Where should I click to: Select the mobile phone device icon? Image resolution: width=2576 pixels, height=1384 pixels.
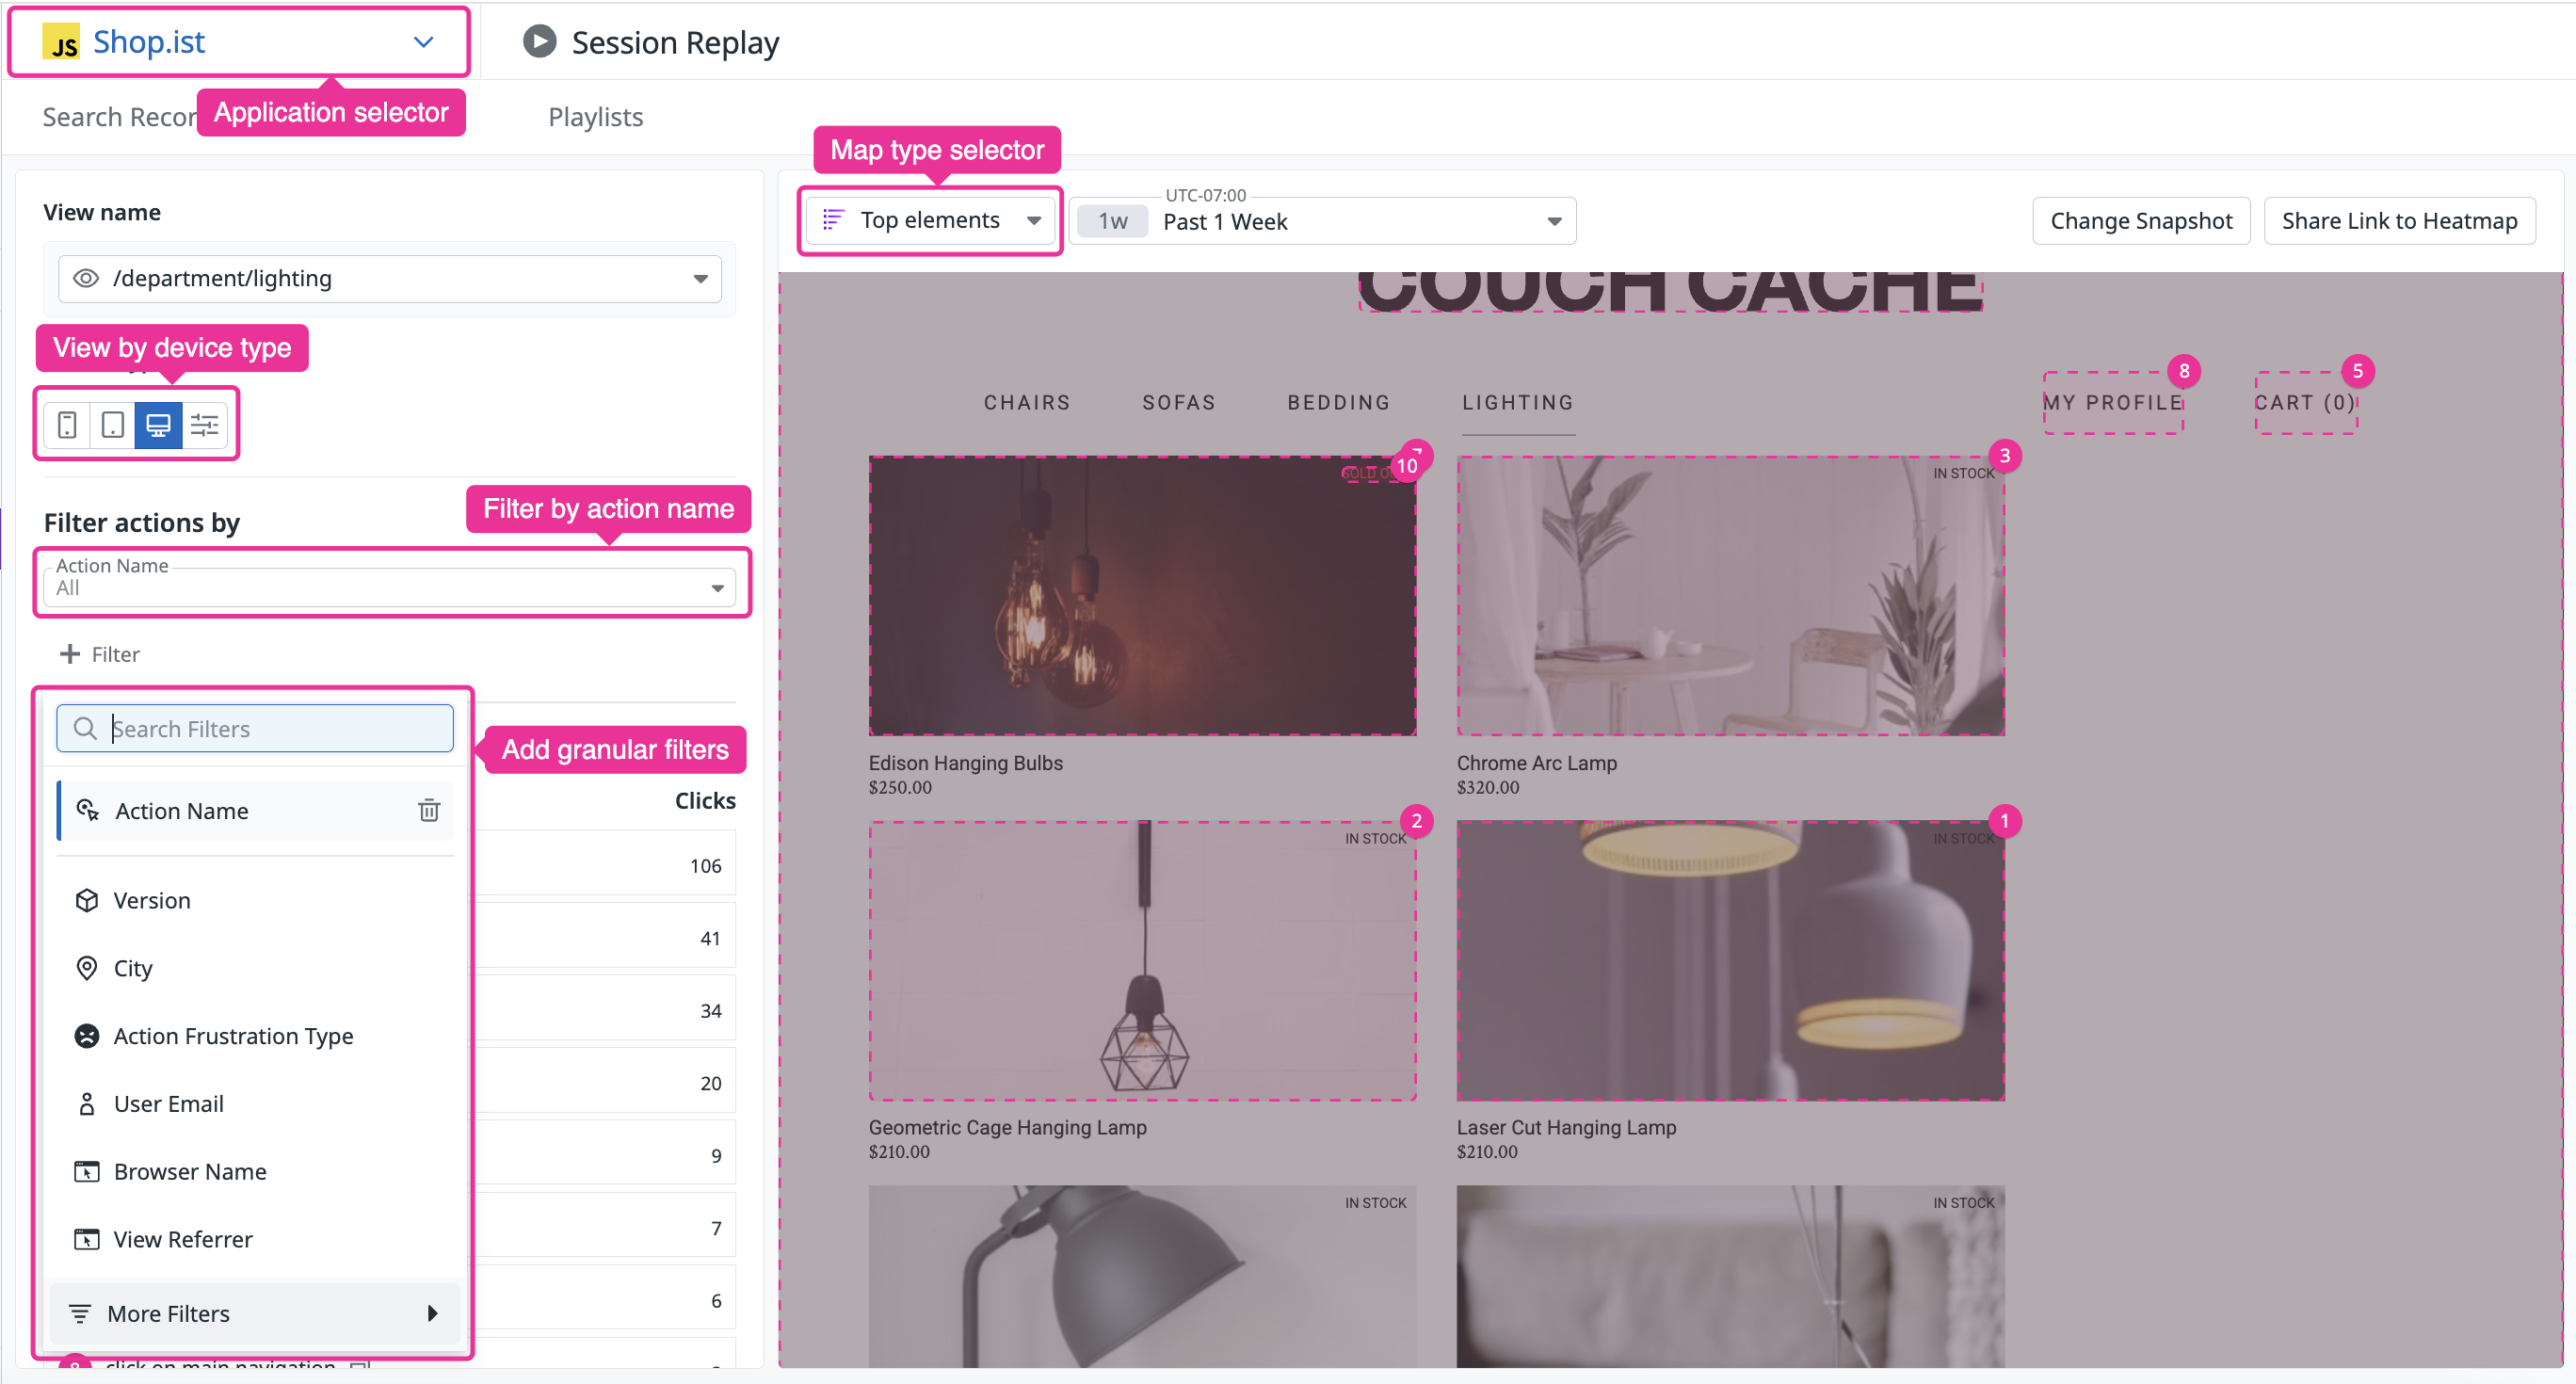point(67,425)
